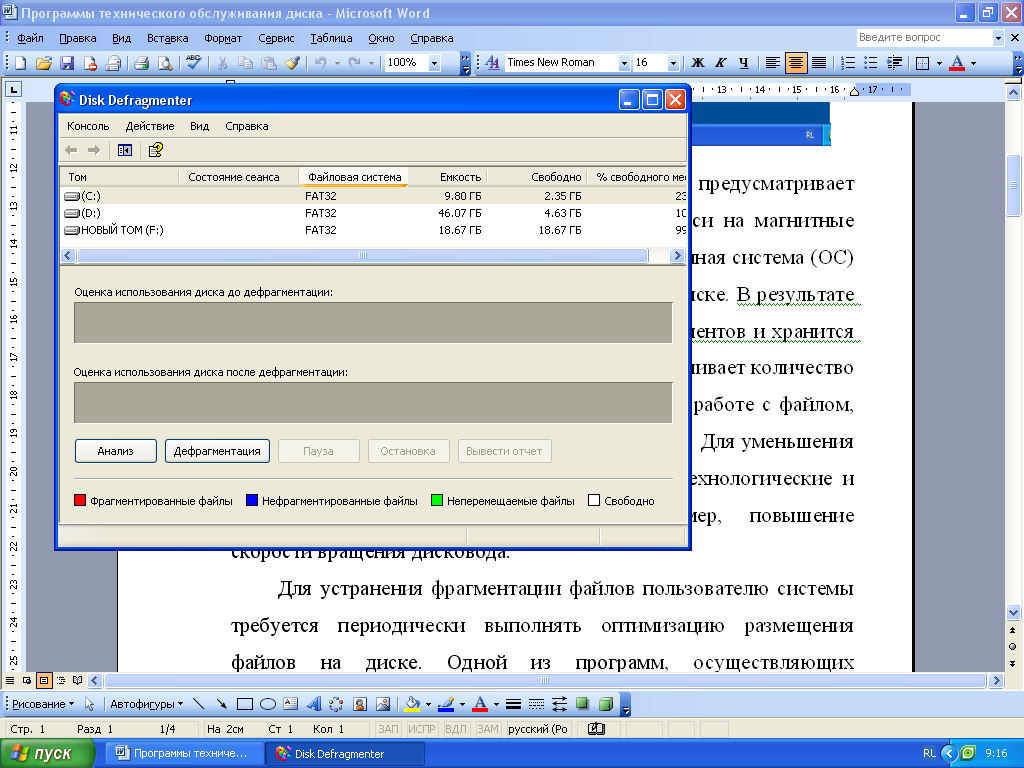Viewport: 1024px width, 768px height.
Task: Click the increase indent icon
Action: point(894,63)
